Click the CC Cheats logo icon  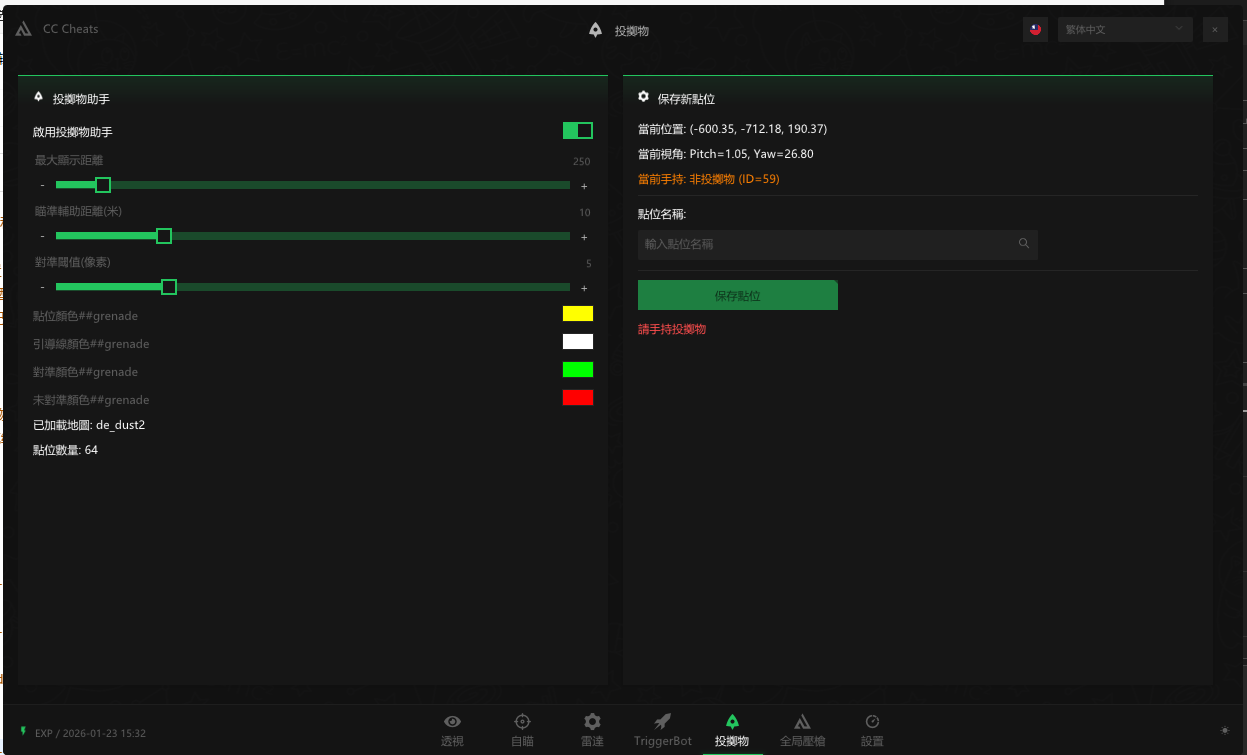click(x=24, y=29)
